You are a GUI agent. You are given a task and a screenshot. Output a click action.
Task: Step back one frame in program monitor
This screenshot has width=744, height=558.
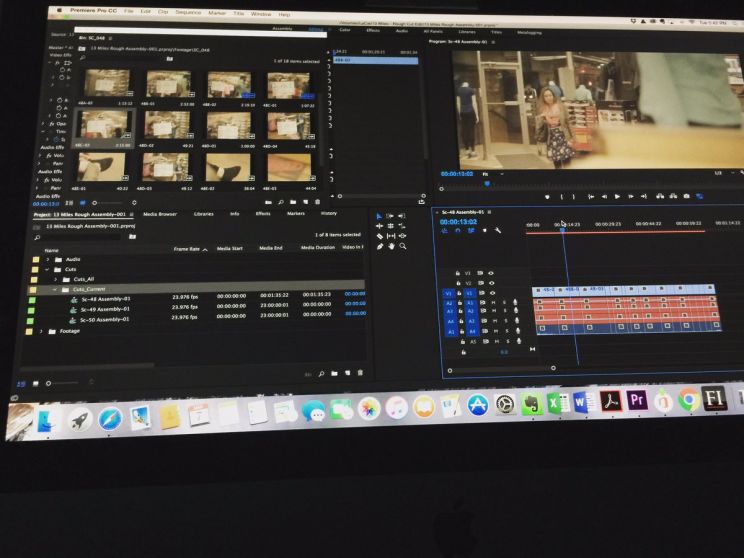click(604, 196)
